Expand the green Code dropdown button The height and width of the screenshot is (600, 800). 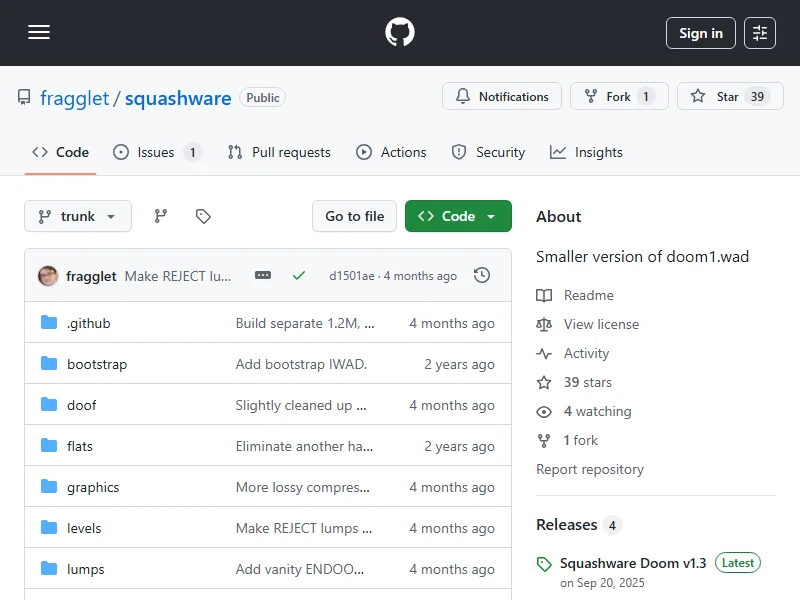[458, 216]
